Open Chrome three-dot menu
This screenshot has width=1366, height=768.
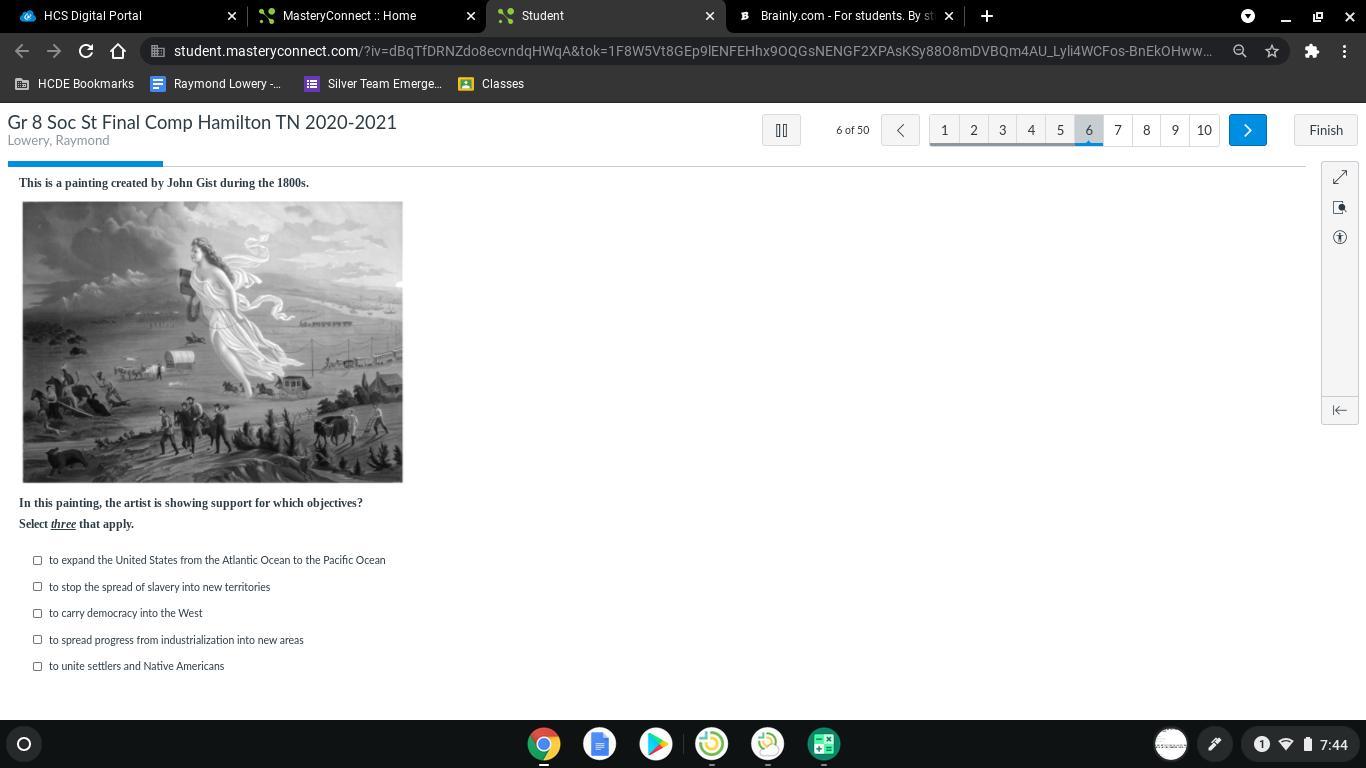point(1344,51)
